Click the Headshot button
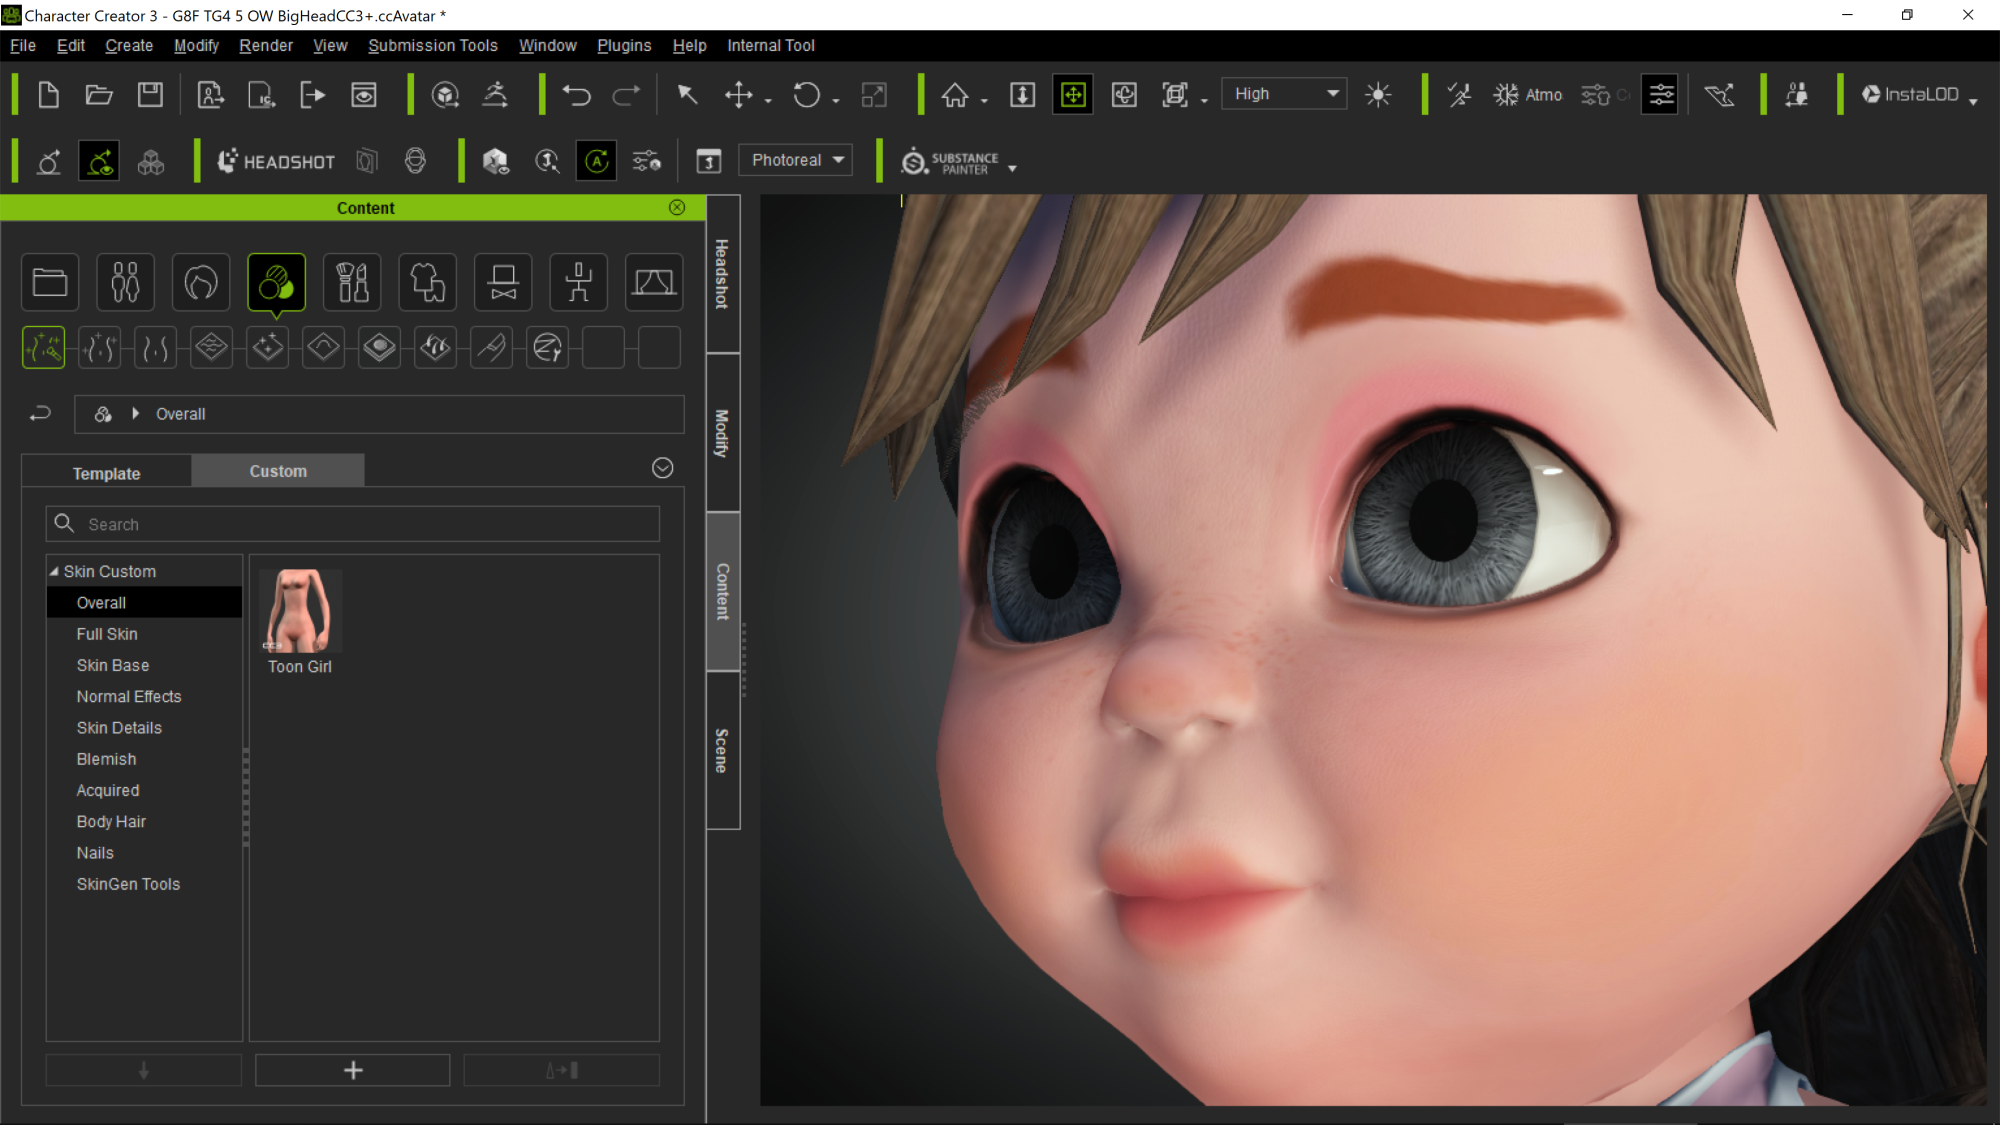 tap(276, 161)
